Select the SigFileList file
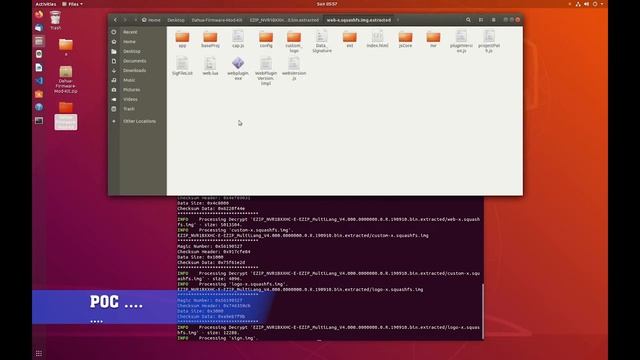Viewport: 640px width, 360px height. click(182, 66)
